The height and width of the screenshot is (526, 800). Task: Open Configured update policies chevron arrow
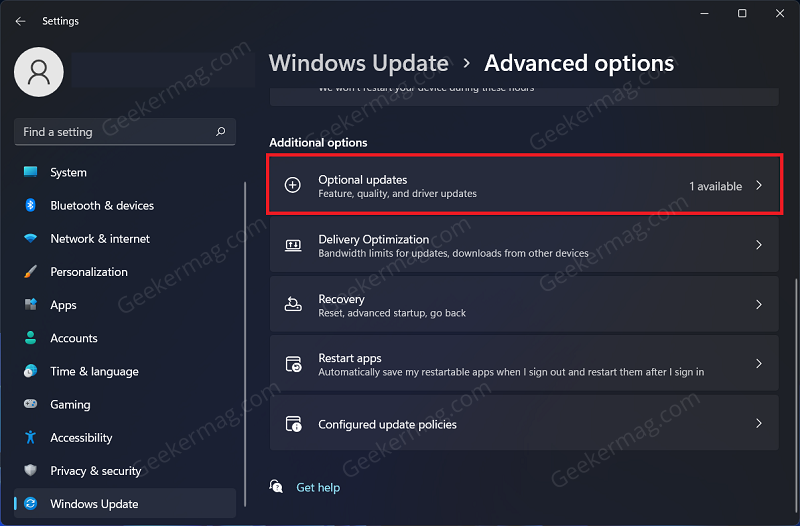coord(759,423)
